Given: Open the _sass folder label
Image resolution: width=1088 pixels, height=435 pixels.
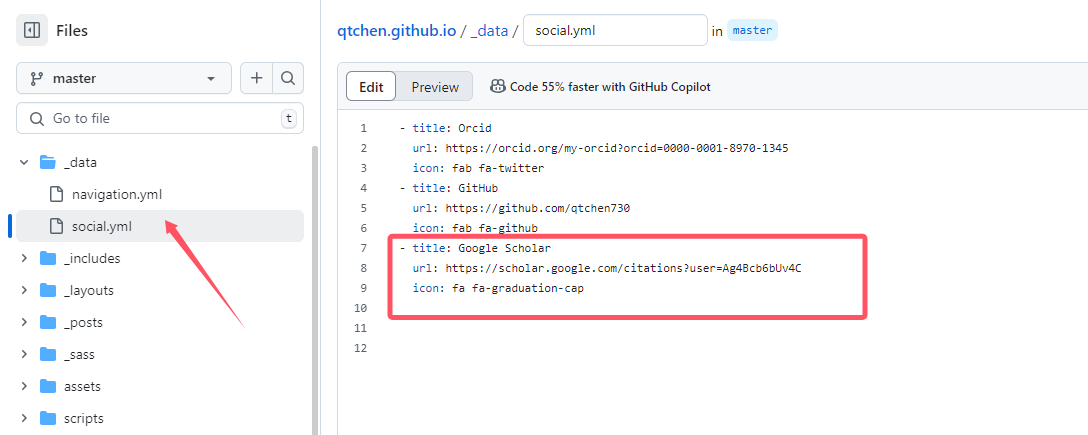Looking at the screenshot, I should click(78, 355).
